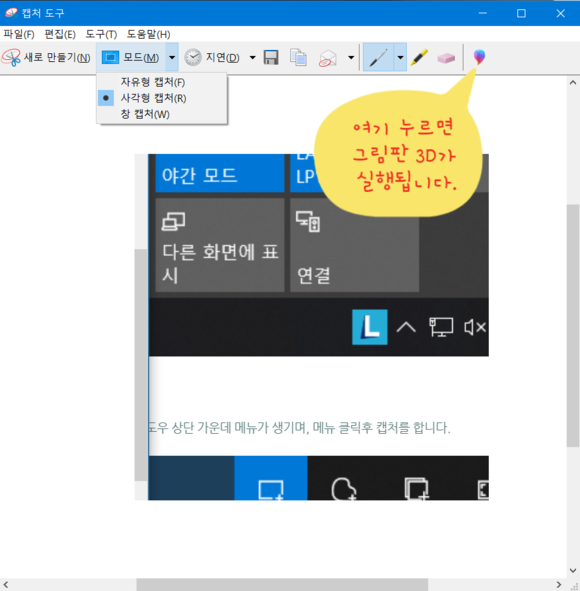580x591 pixels.
Task: Open the 모드 capture mode button
Action: pyautogui.click(x=131, y=58)
